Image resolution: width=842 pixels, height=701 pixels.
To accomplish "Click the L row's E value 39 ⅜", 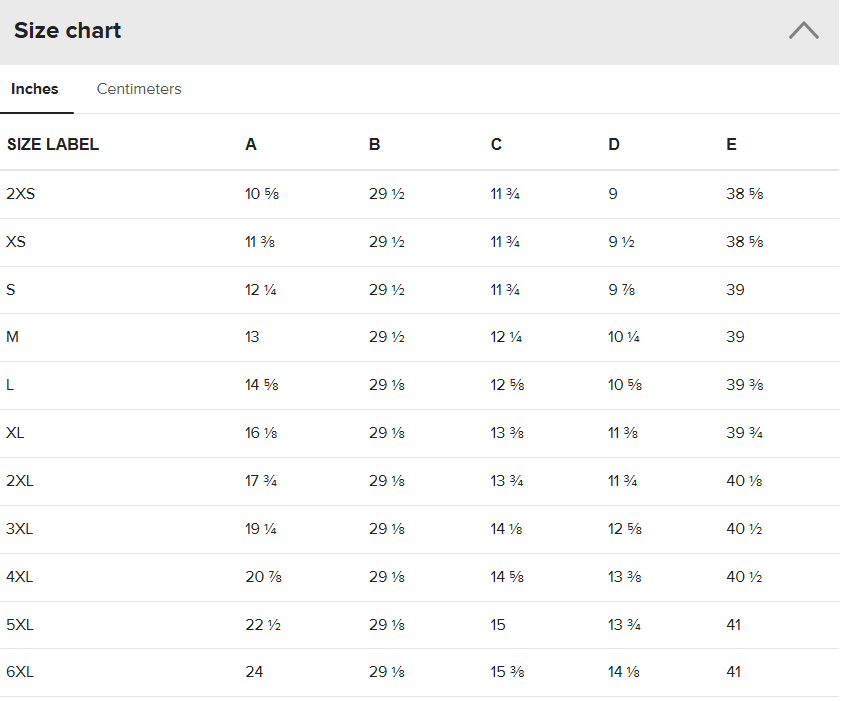I will [744, 385].
